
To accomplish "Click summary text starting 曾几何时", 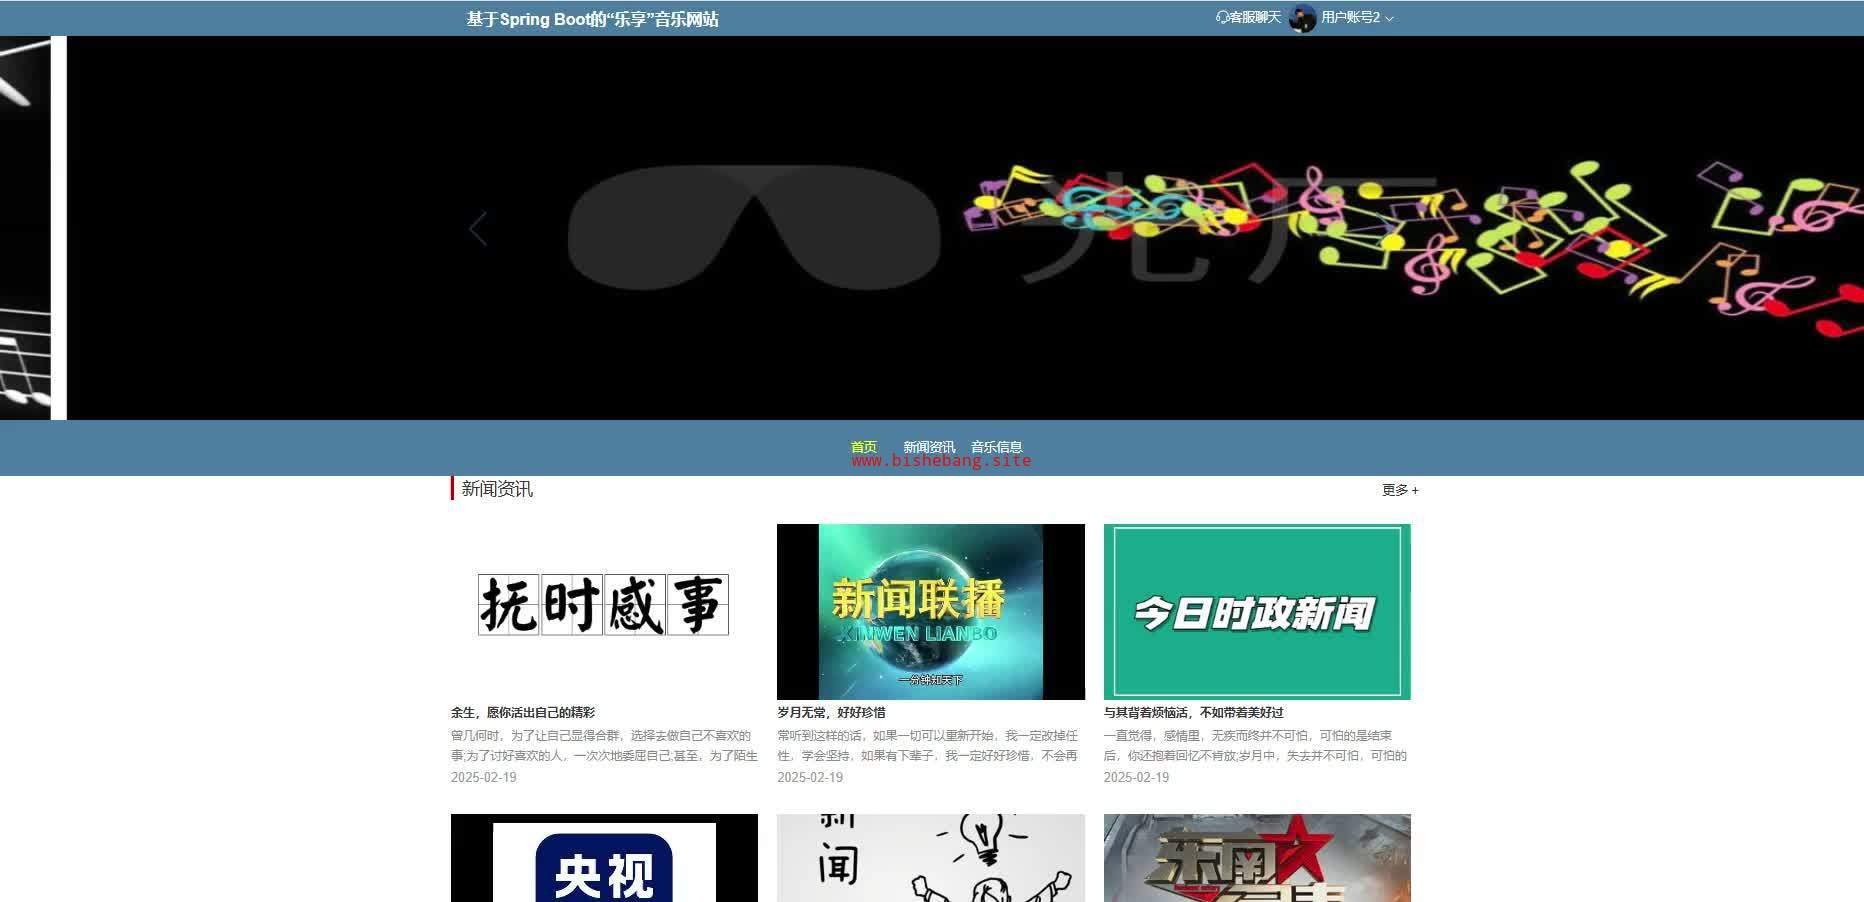I will [604, 746].
